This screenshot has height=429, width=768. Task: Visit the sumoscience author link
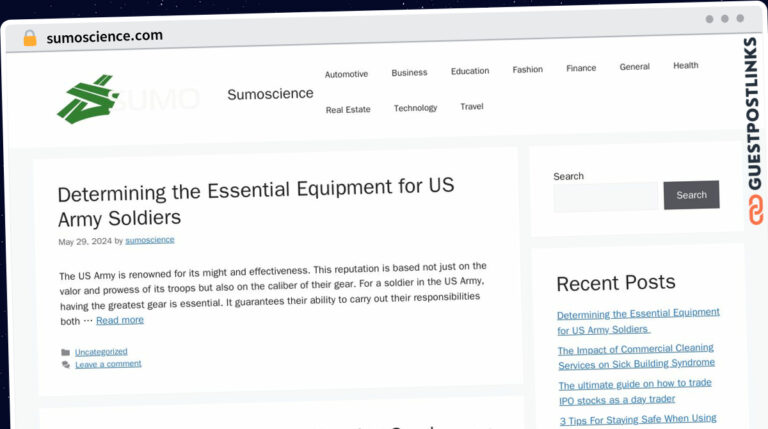150,240
